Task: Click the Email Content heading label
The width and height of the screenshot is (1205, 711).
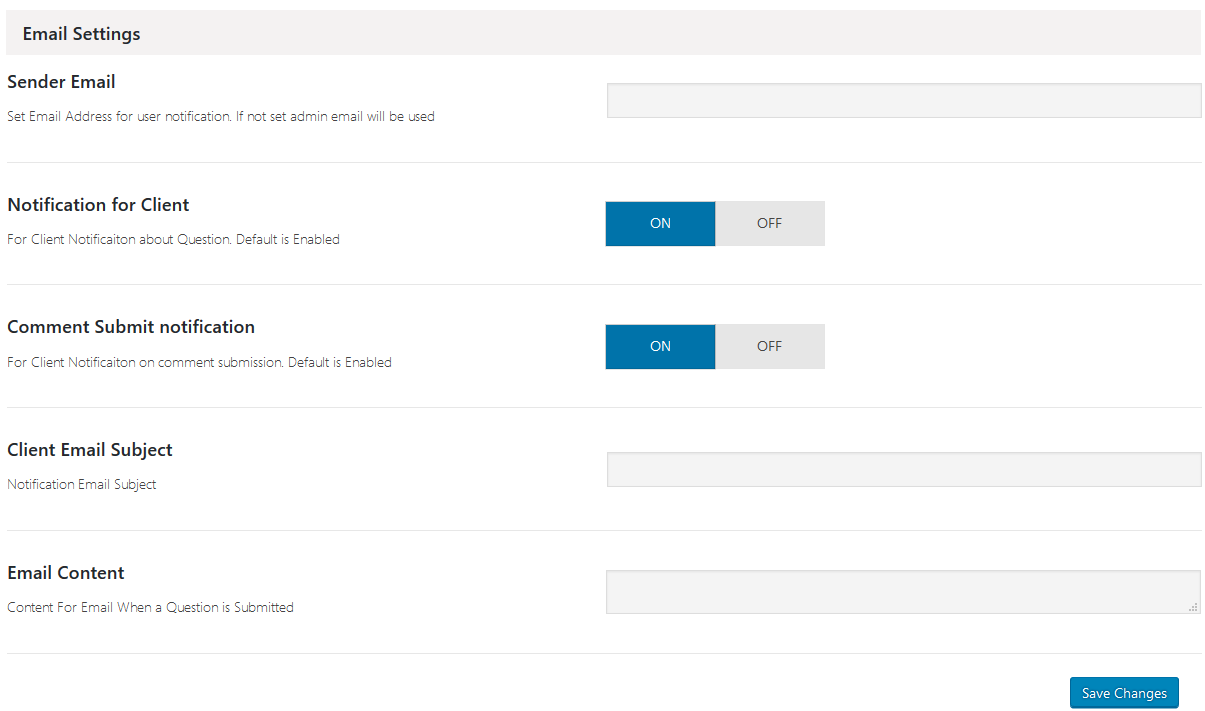Action: (x=66, y=573)
